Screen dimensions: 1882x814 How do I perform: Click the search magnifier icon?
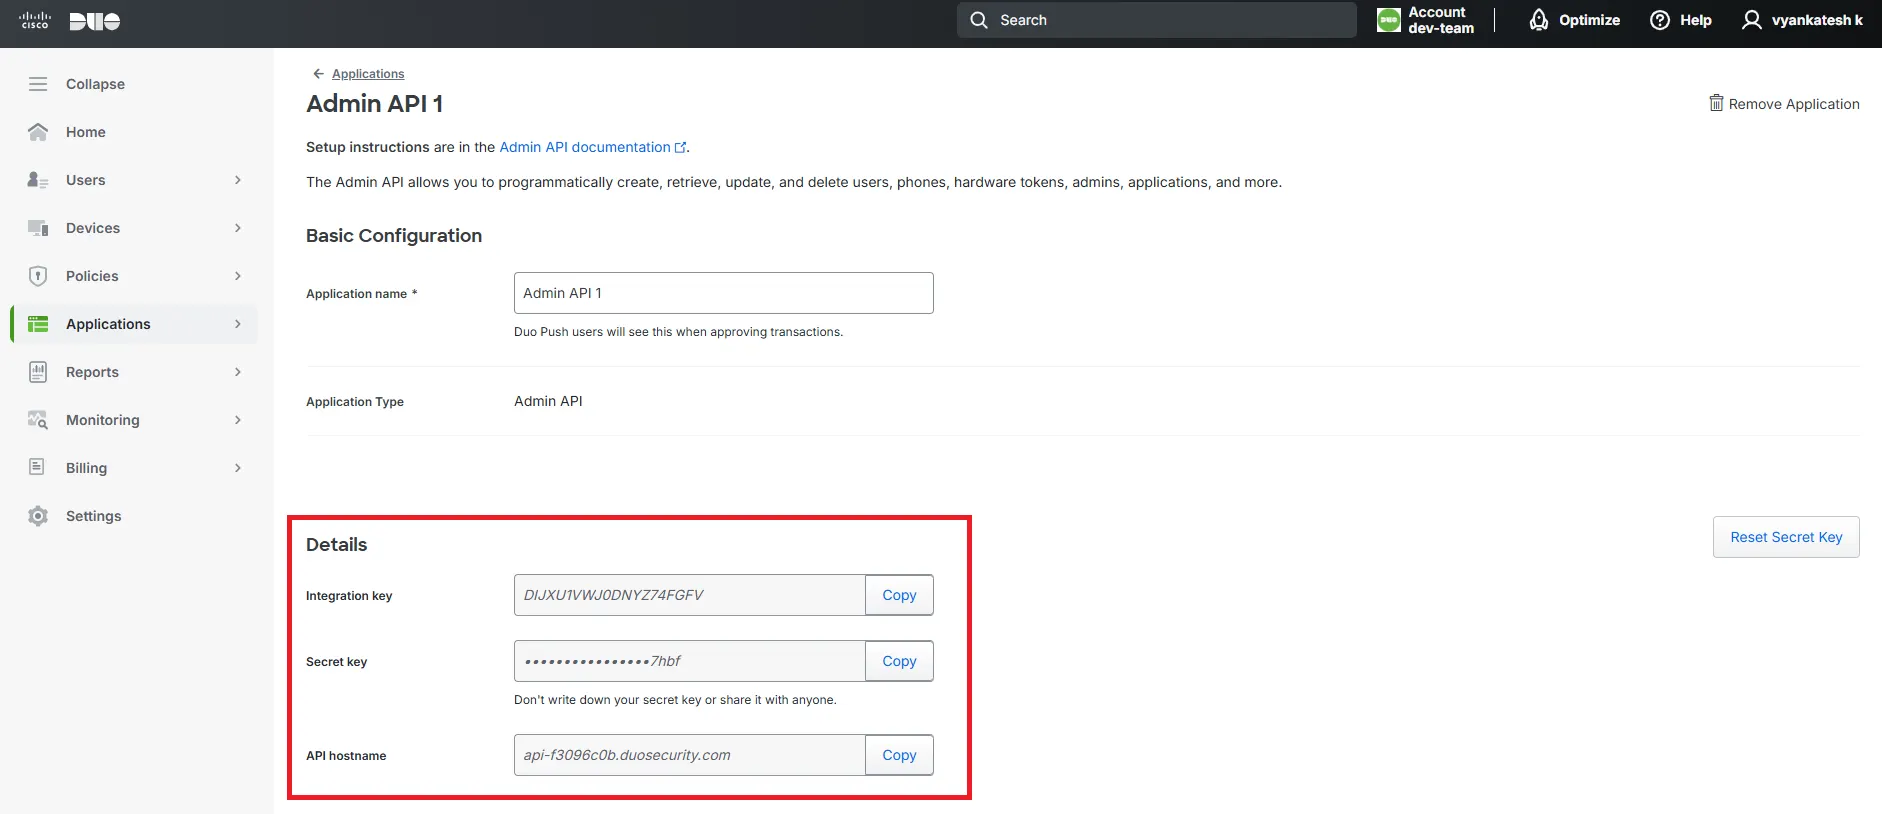(979, 20)
